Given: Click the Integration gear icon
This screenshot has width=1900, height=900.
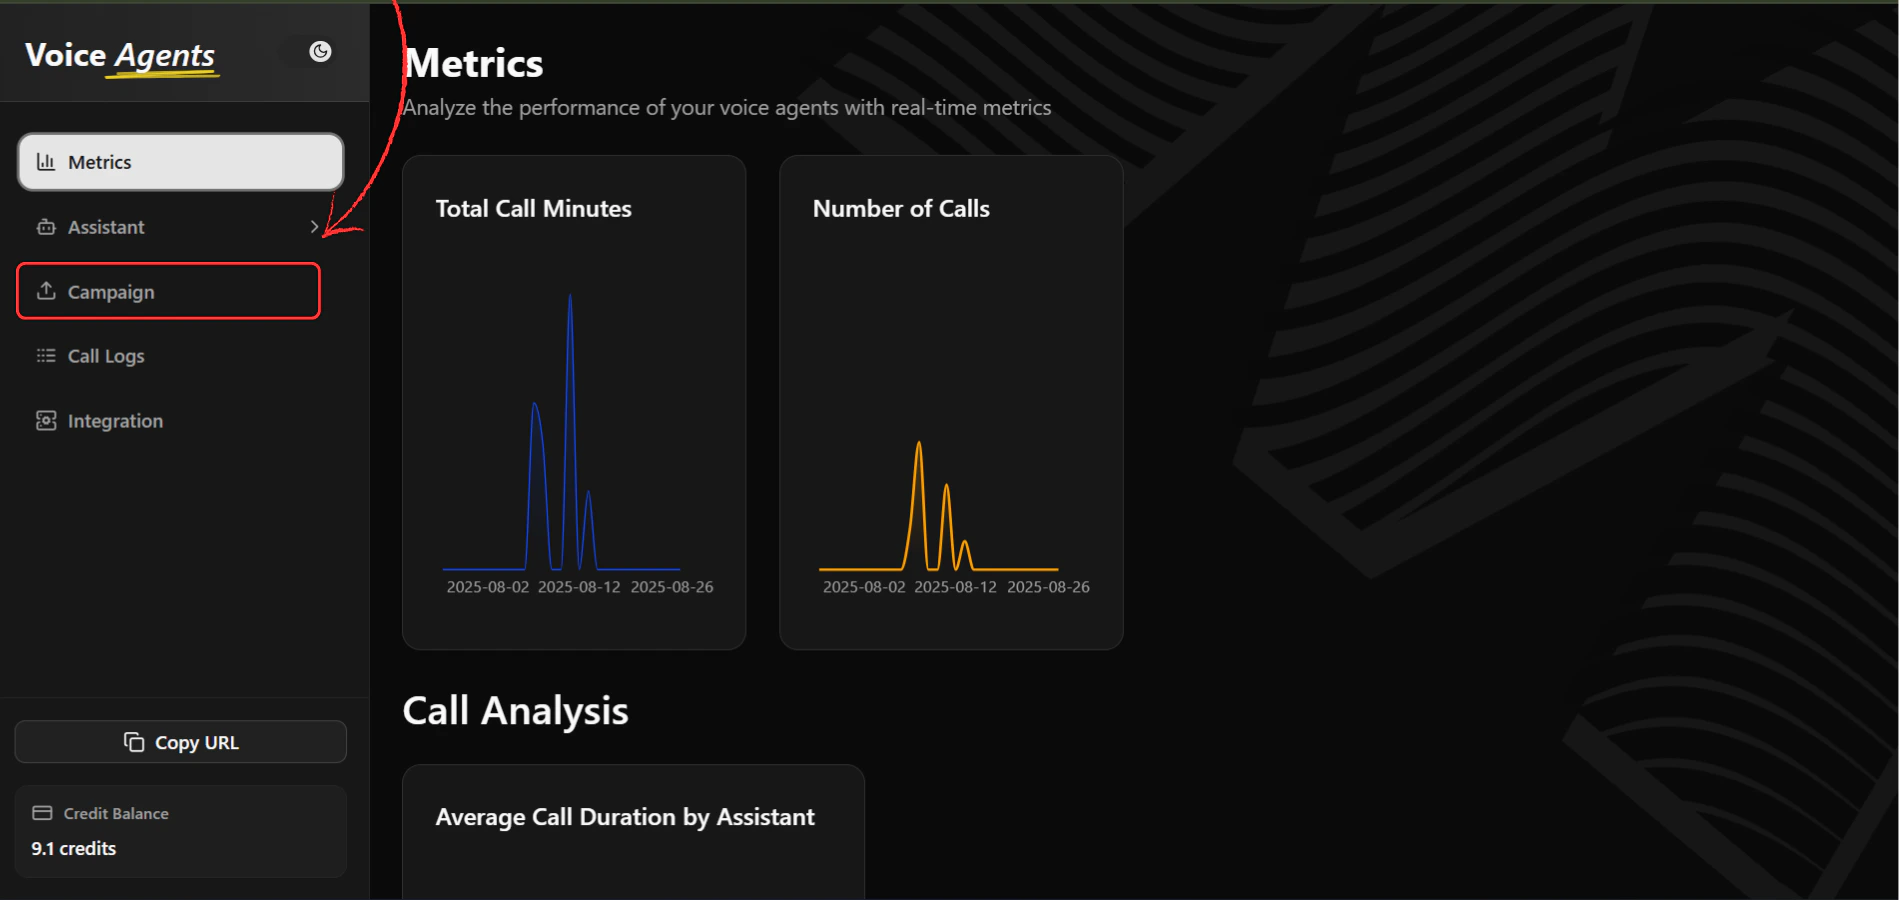Looking at the screenshot, I should (46, 420).
